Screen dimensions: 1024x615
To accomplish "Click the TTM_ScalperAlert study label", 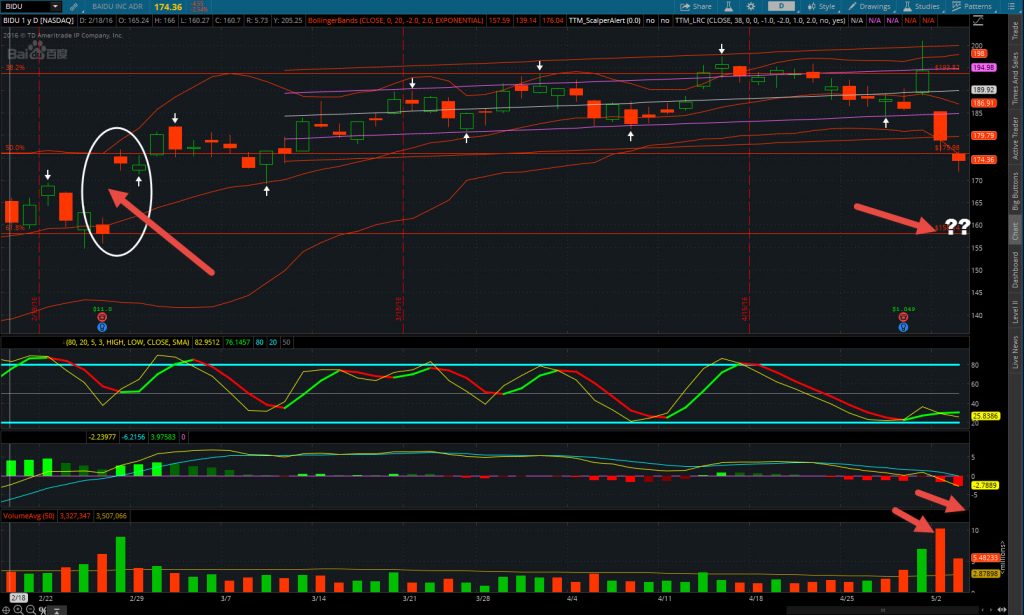I will point(605,21).
